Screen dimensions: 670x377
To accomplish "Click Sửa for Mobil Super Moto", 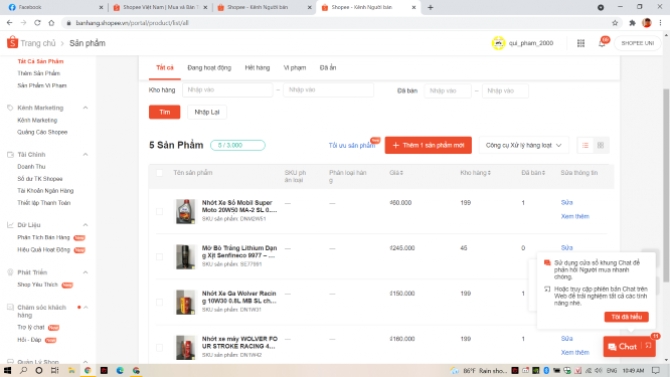I will click(567, 202).
